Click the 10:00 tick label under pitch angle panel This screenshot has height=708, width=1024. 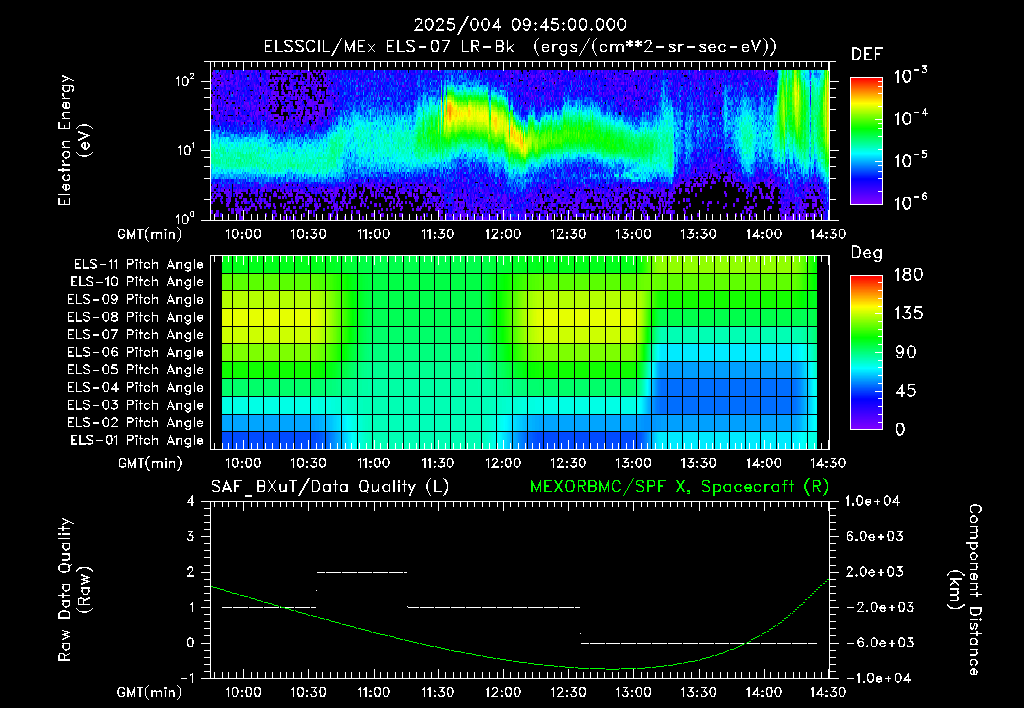point(243,463)
